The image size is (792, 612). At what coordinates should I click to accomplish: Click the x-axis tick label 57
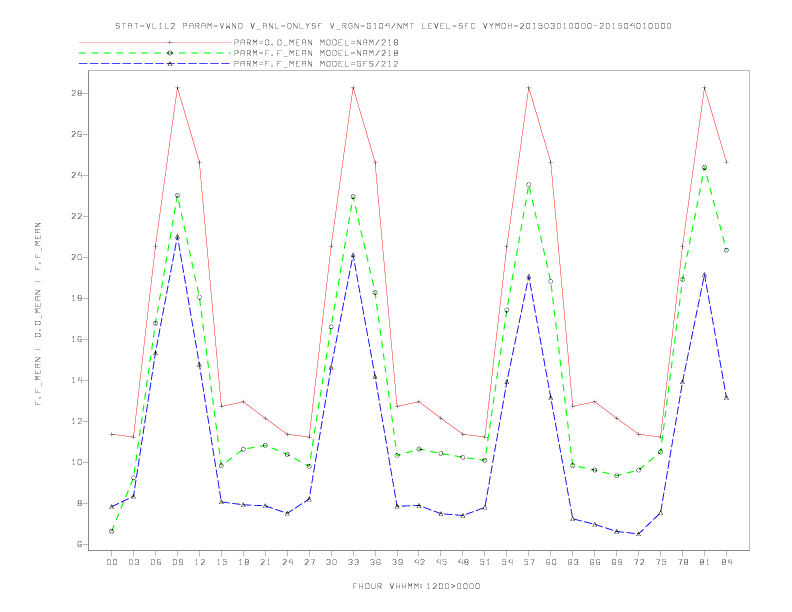click(x=529, y=562)
